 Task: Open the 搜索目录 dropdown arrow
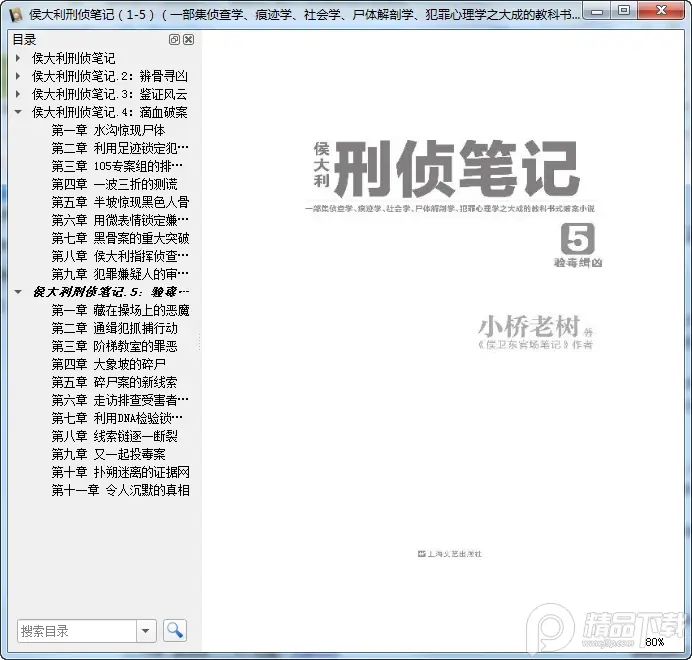(146, 630)
